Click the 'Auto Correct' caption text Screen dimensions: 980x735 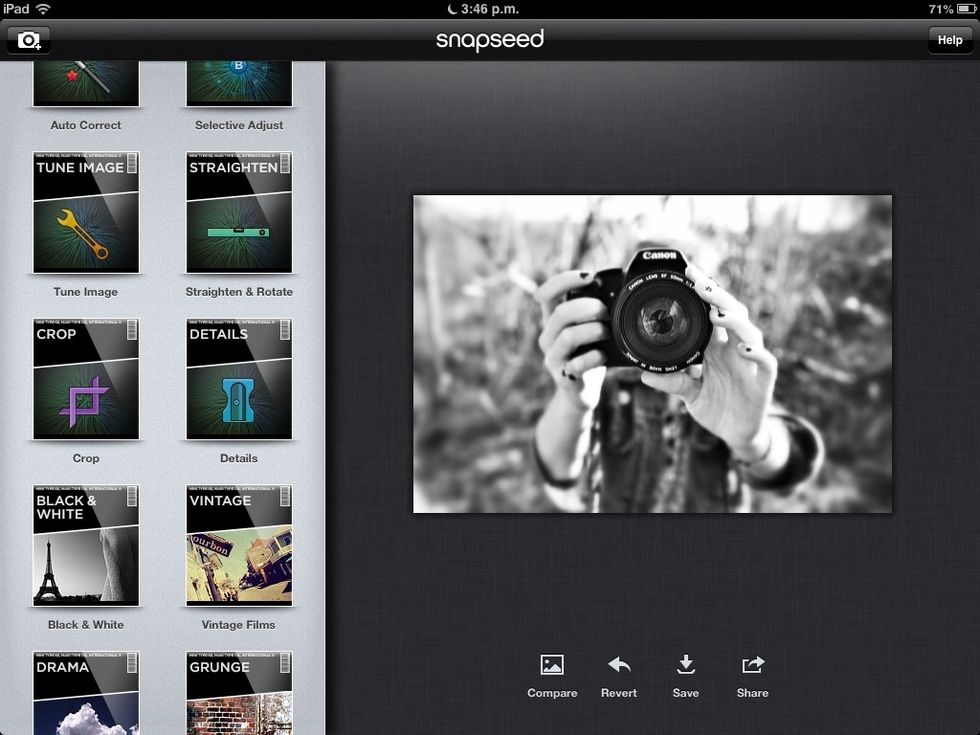86,125
